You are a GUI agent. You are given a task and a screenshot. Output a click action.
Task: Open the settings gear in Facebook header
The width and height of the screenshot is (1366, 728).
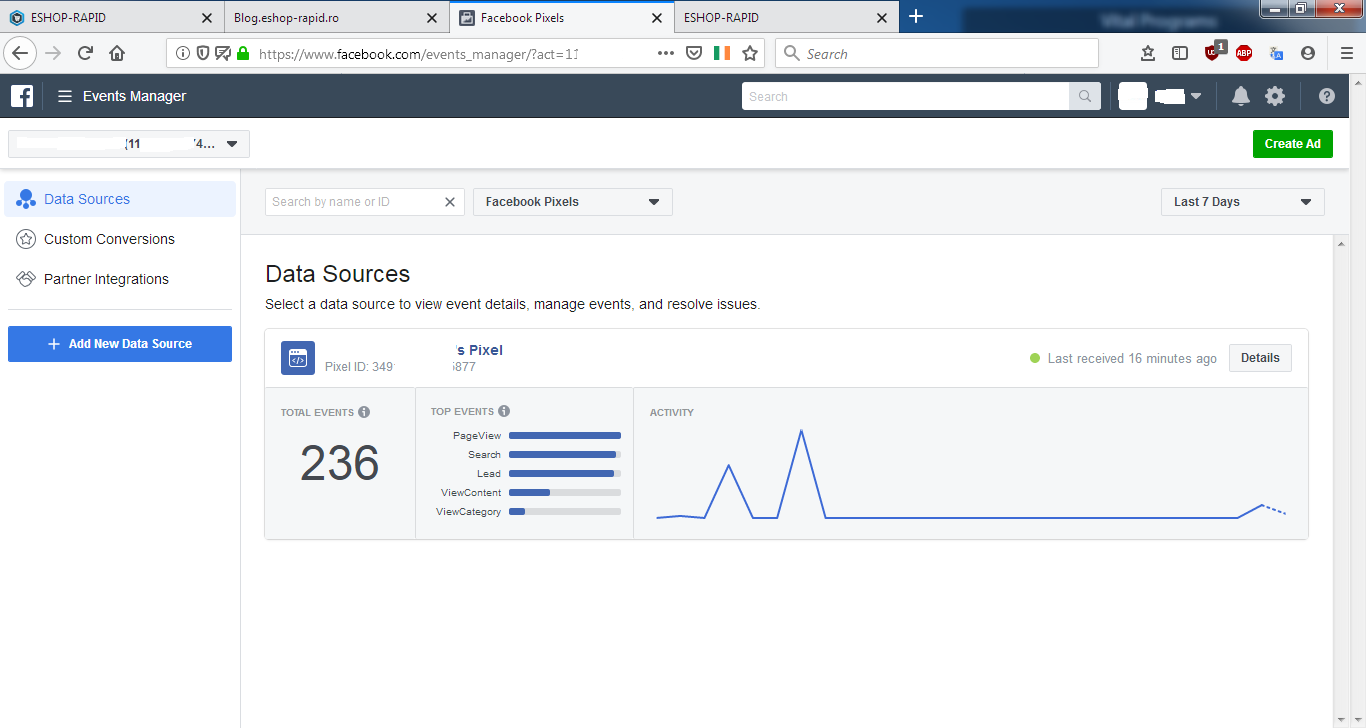click(x=1275, y=96)
